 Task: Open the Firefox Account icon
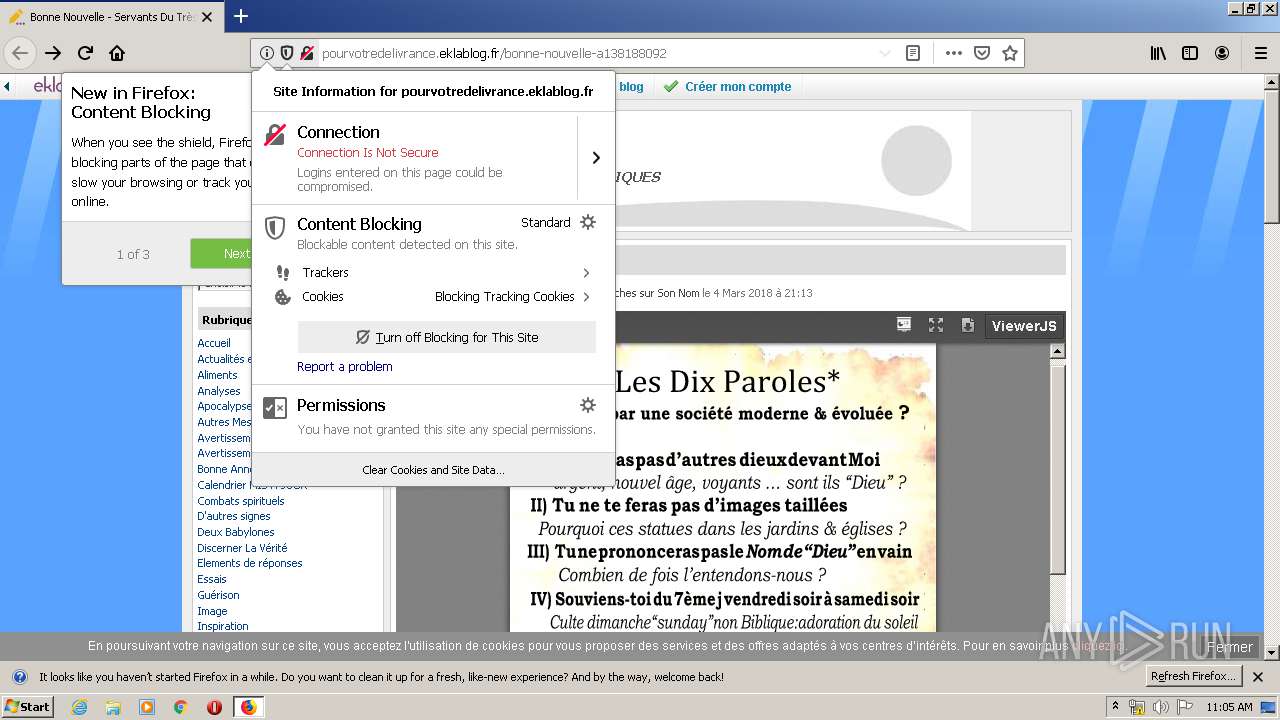pos(1222,53)
